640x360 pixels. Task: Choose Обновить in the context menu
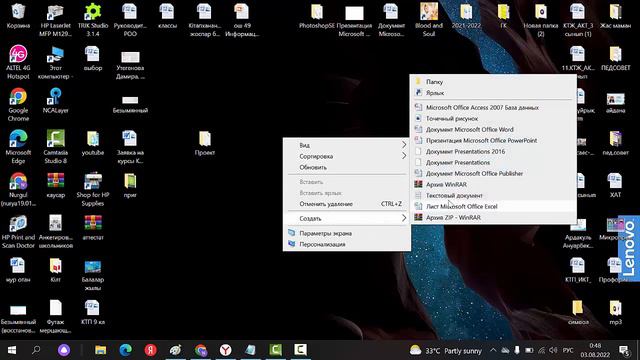(347, 167)
